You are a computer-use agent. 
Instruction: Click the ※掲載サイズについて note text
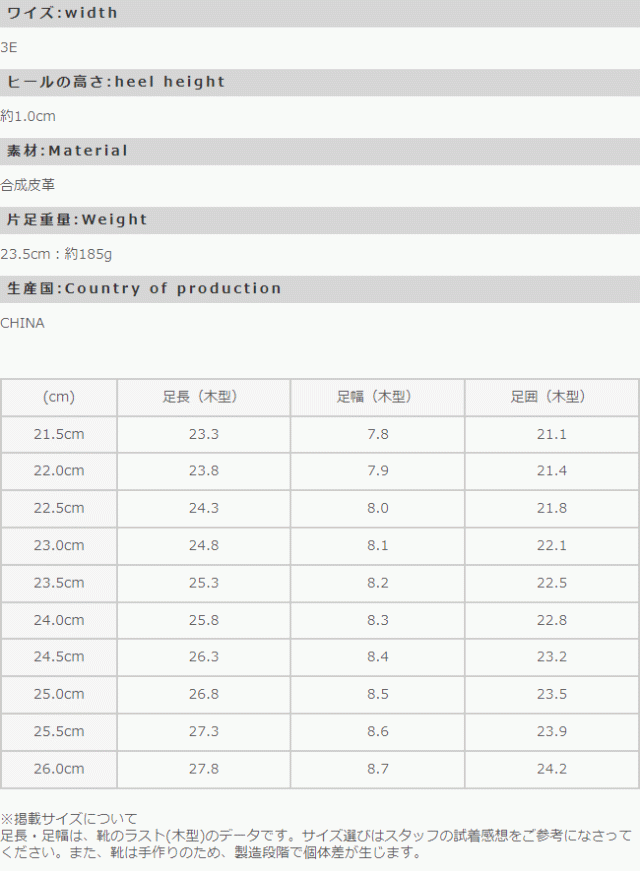point(69,819)
